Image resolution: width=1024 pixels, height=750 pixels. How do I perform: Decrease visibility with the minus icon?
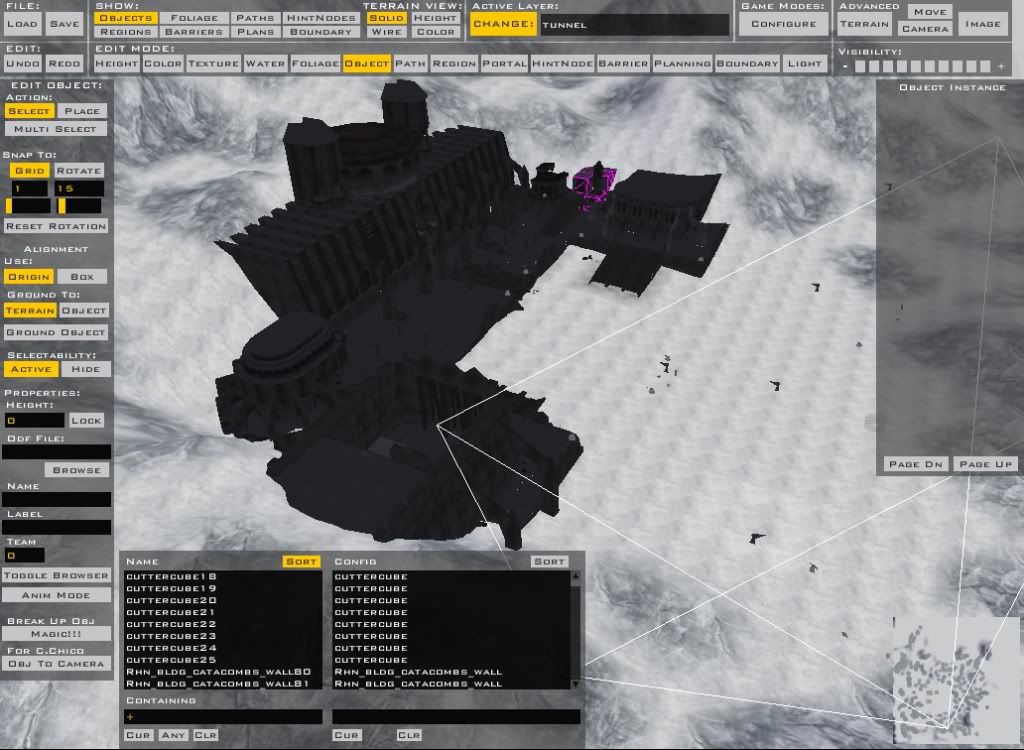(846, 66)
